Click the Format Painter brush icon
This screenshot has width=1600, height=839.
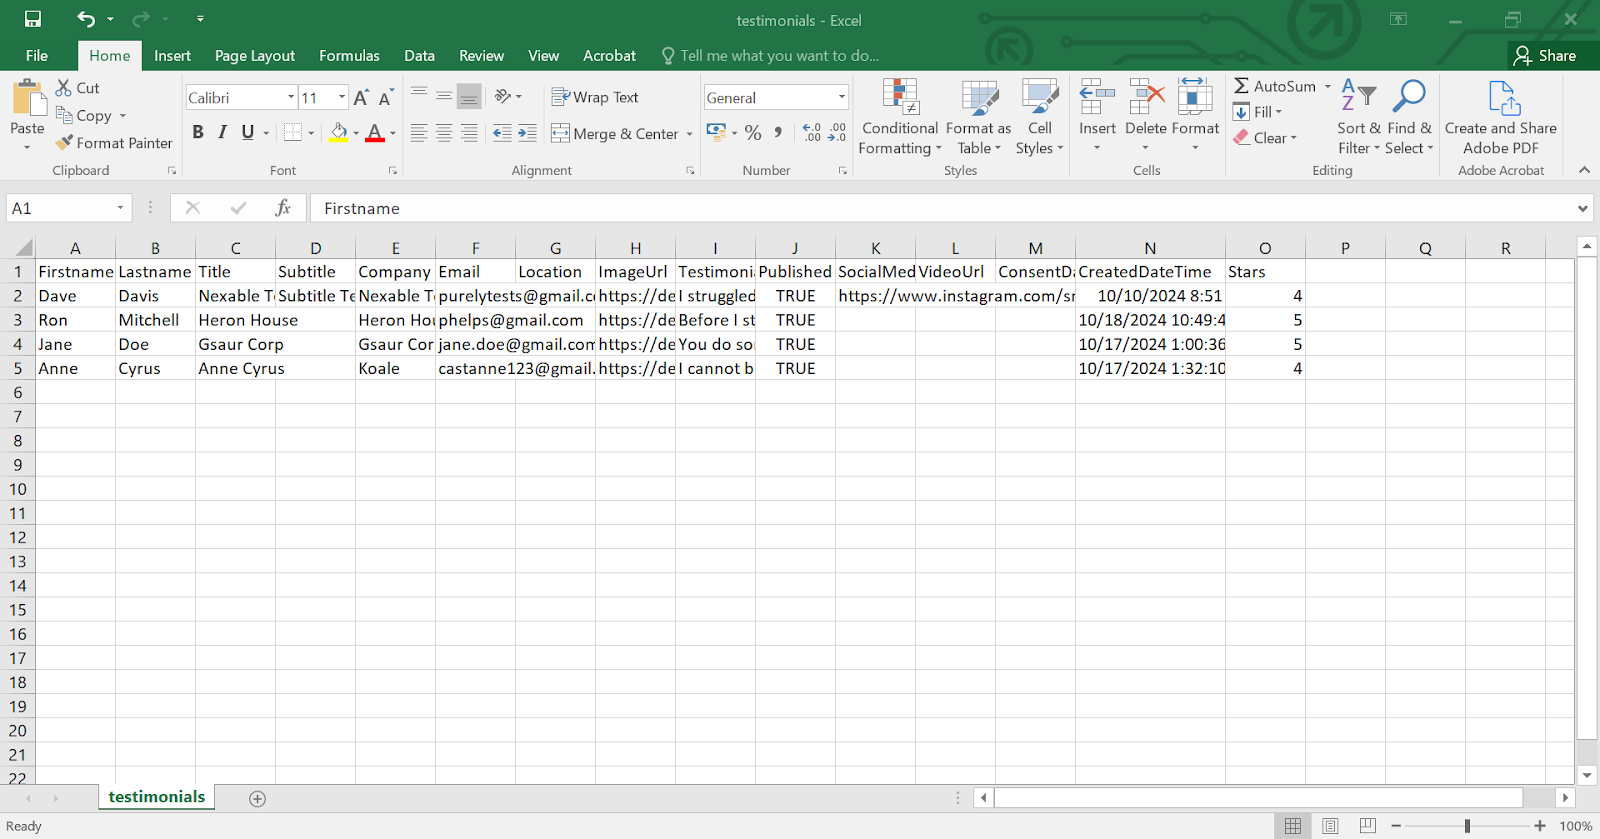(65, 143)
